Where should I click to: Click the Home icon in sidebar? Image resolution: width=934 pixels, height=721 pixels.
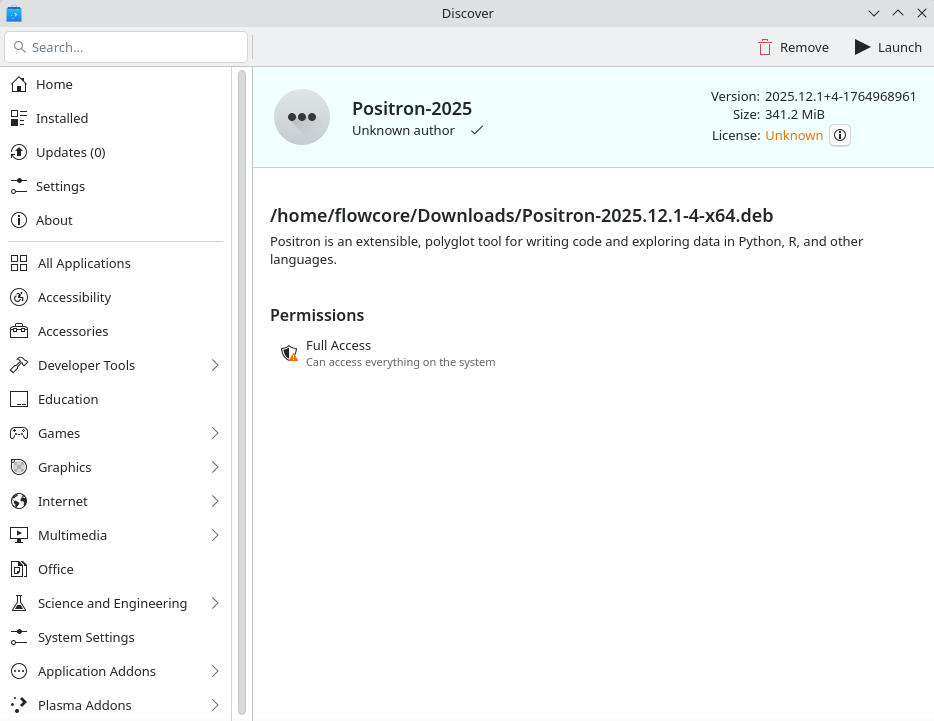pyautogui.click(x=19, y=84)
